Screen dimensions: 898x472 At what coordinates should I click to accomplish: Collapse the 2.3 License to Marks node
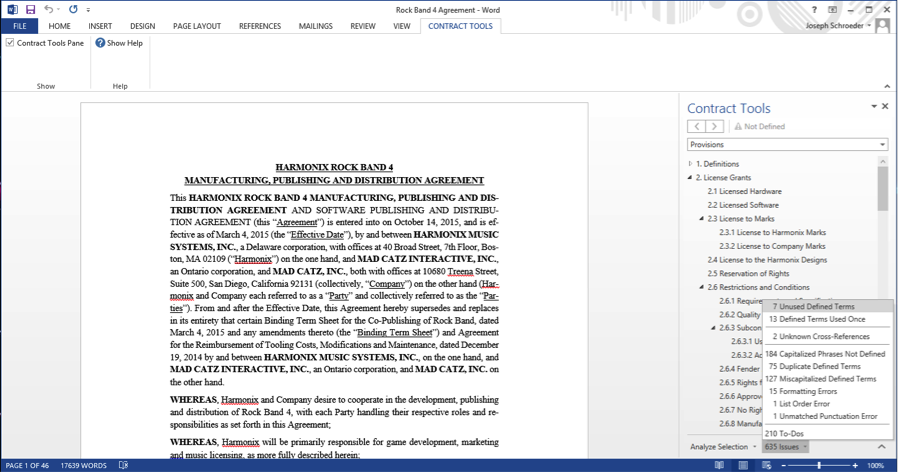click(702, 219)
